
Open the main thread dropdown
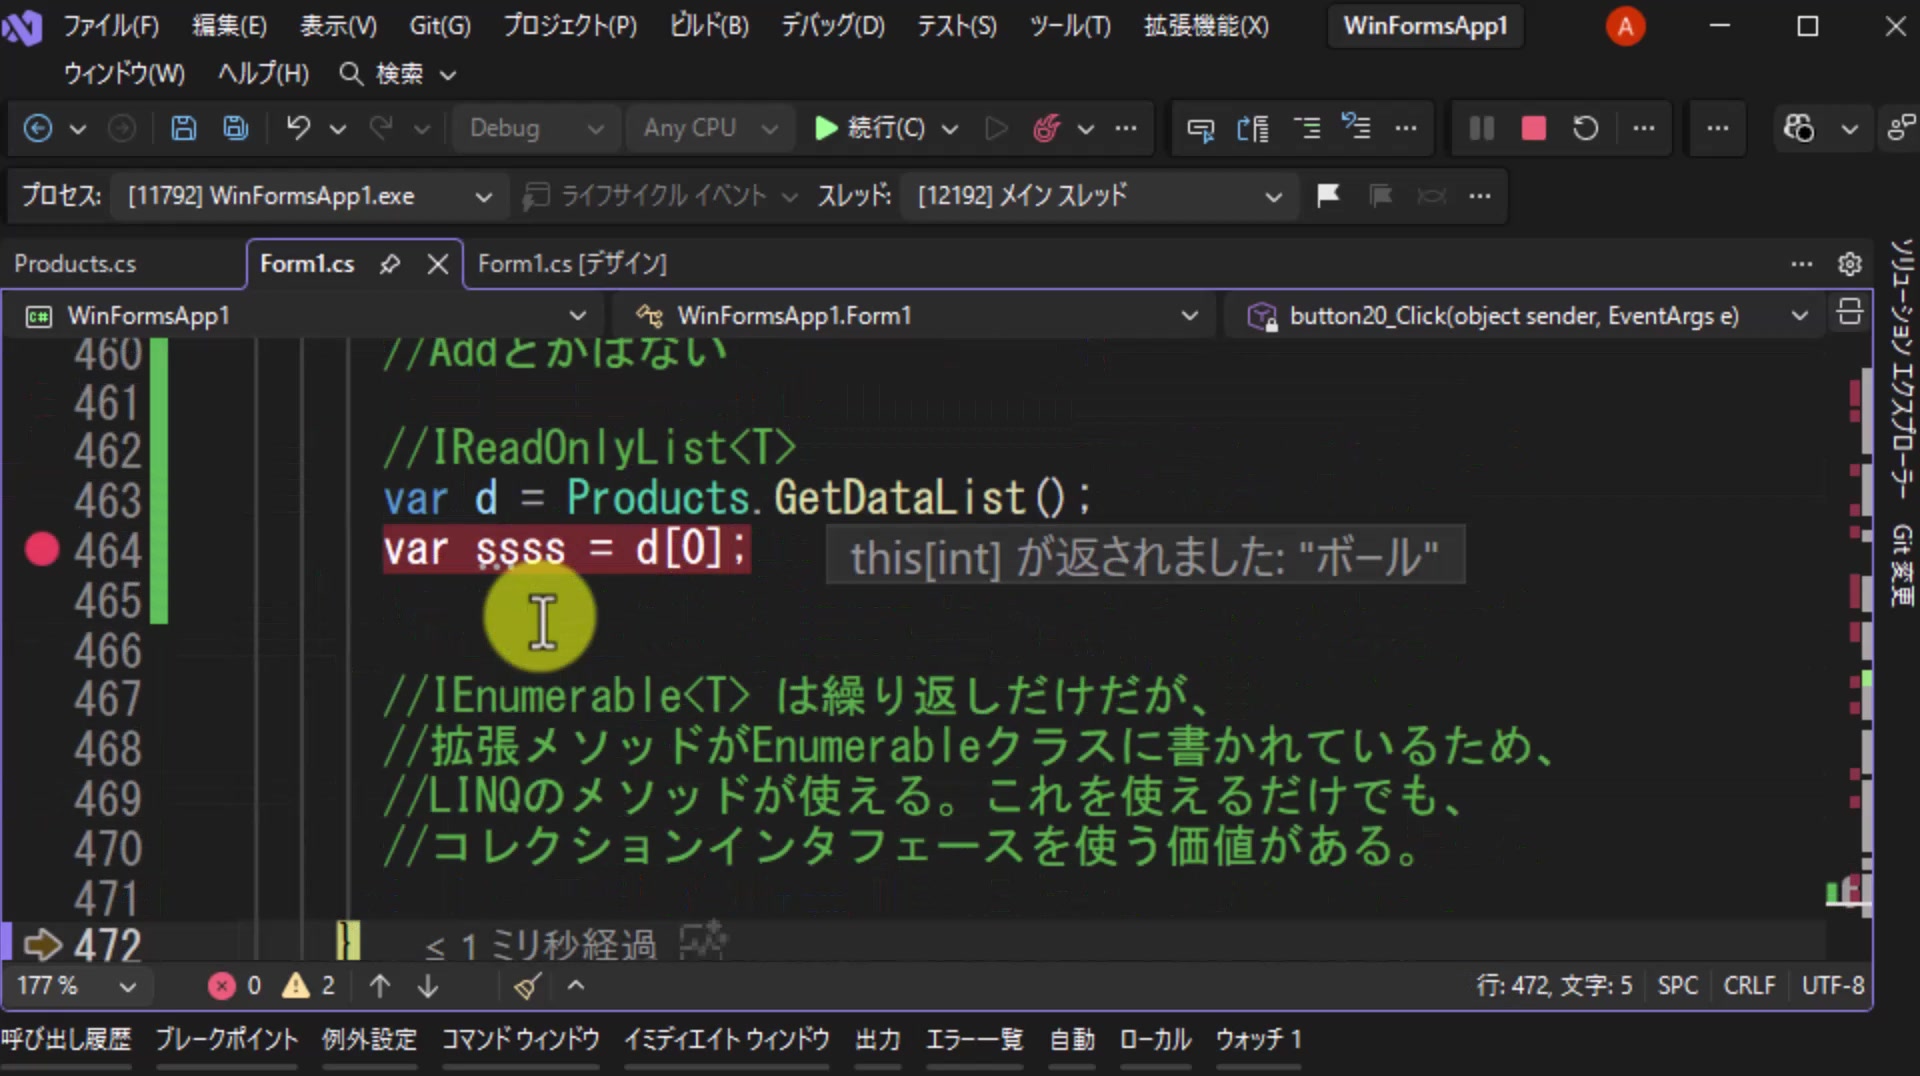coord(1099,195)
